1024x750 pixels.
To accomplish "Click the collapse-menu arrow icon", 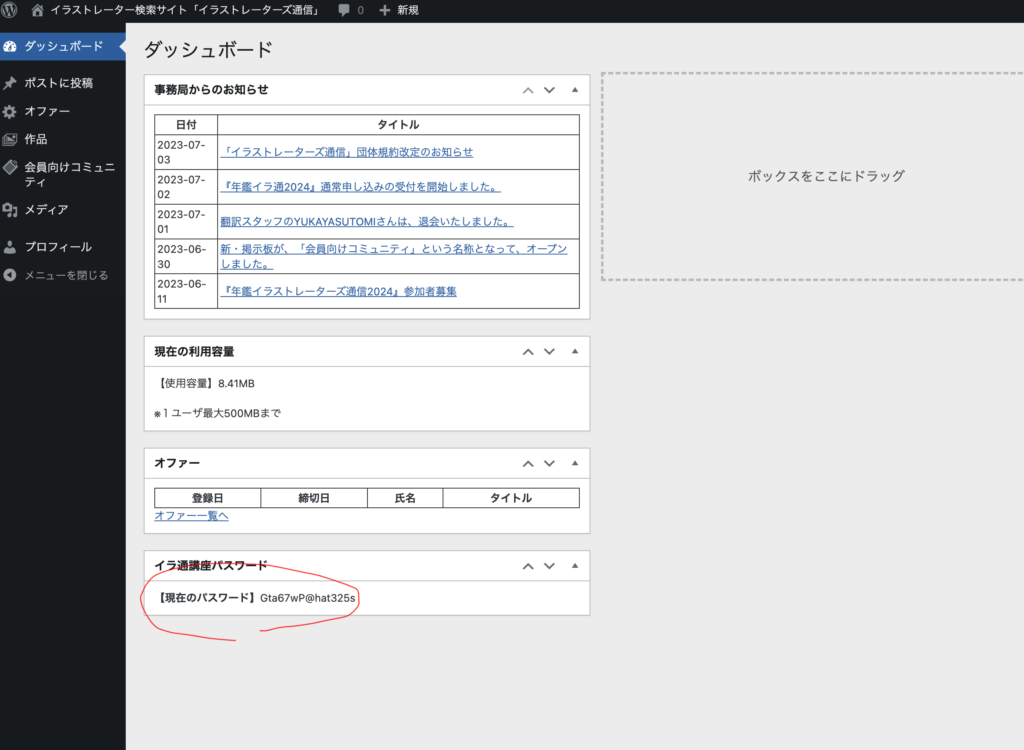I will click(10, 275).
